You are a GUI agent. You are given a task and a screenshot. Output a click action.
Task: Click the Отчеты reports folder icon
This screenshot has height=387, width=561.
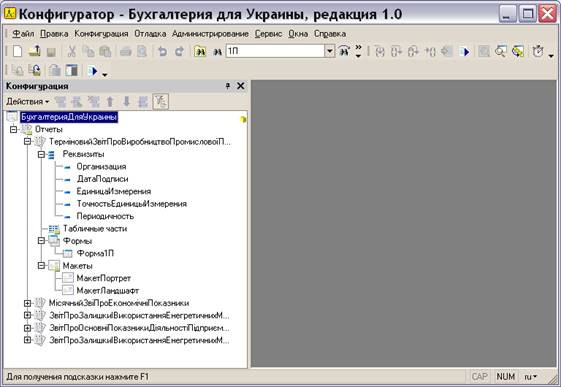(26, 129)
